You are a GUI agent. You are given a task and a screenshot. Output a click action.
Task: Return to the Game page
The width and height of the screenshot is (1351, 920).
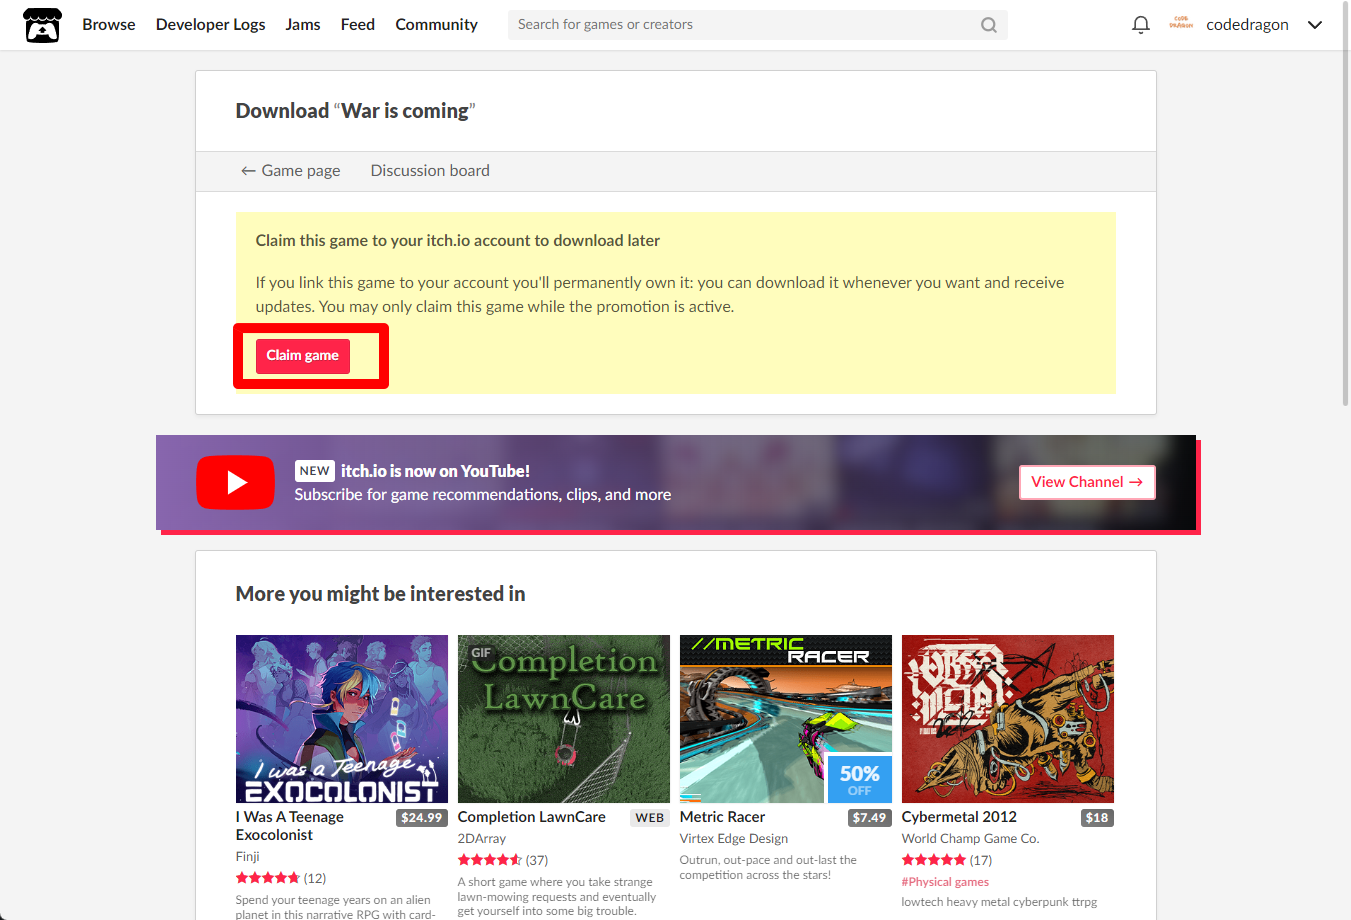(291, 171)
